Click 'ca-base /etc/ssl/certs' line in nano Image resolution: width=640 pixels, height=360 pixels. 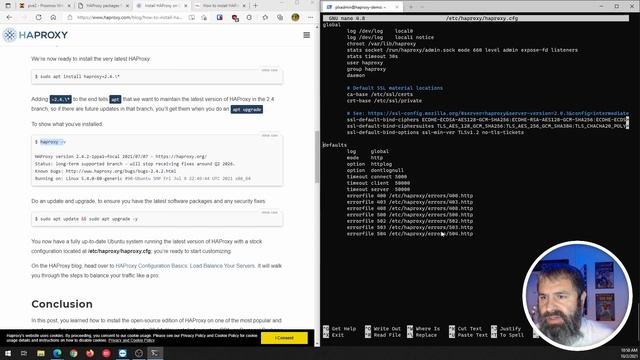coord(380,94)
